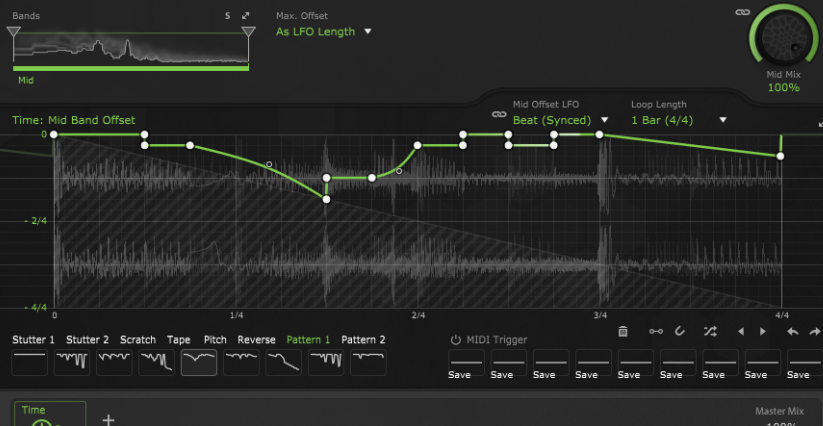This screenshot has height=426, width=823.
Task: Click the Mid Mix knob
Action: [782, 39]
